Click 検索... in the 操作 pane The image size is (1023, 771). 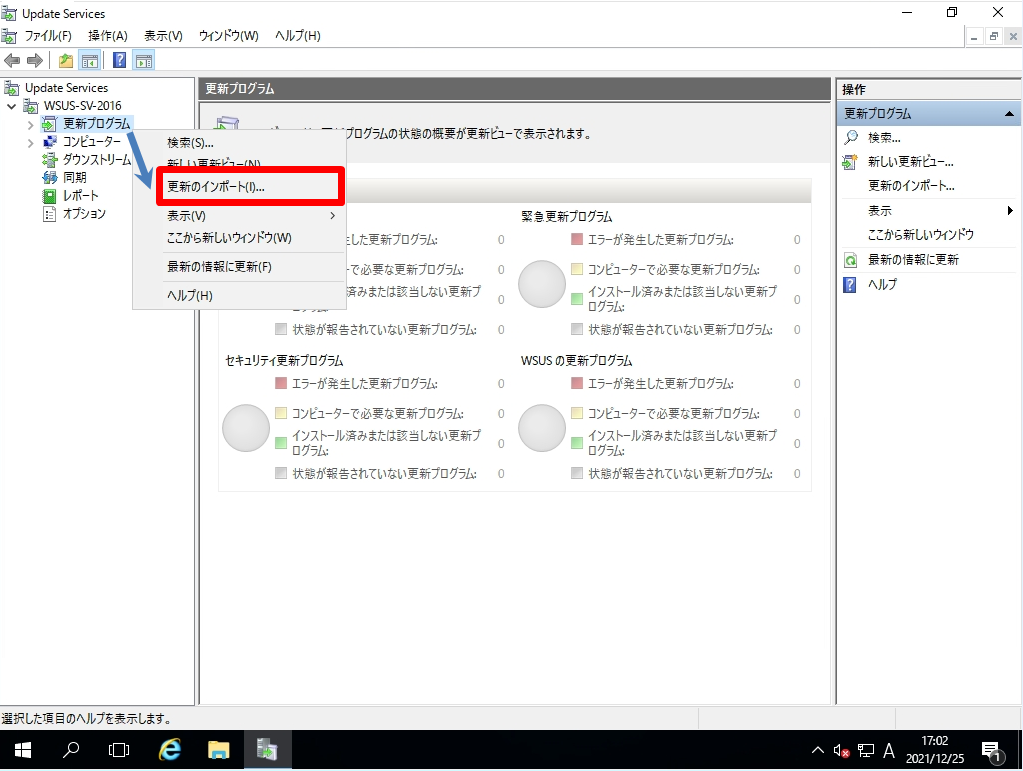pos(884,138)
